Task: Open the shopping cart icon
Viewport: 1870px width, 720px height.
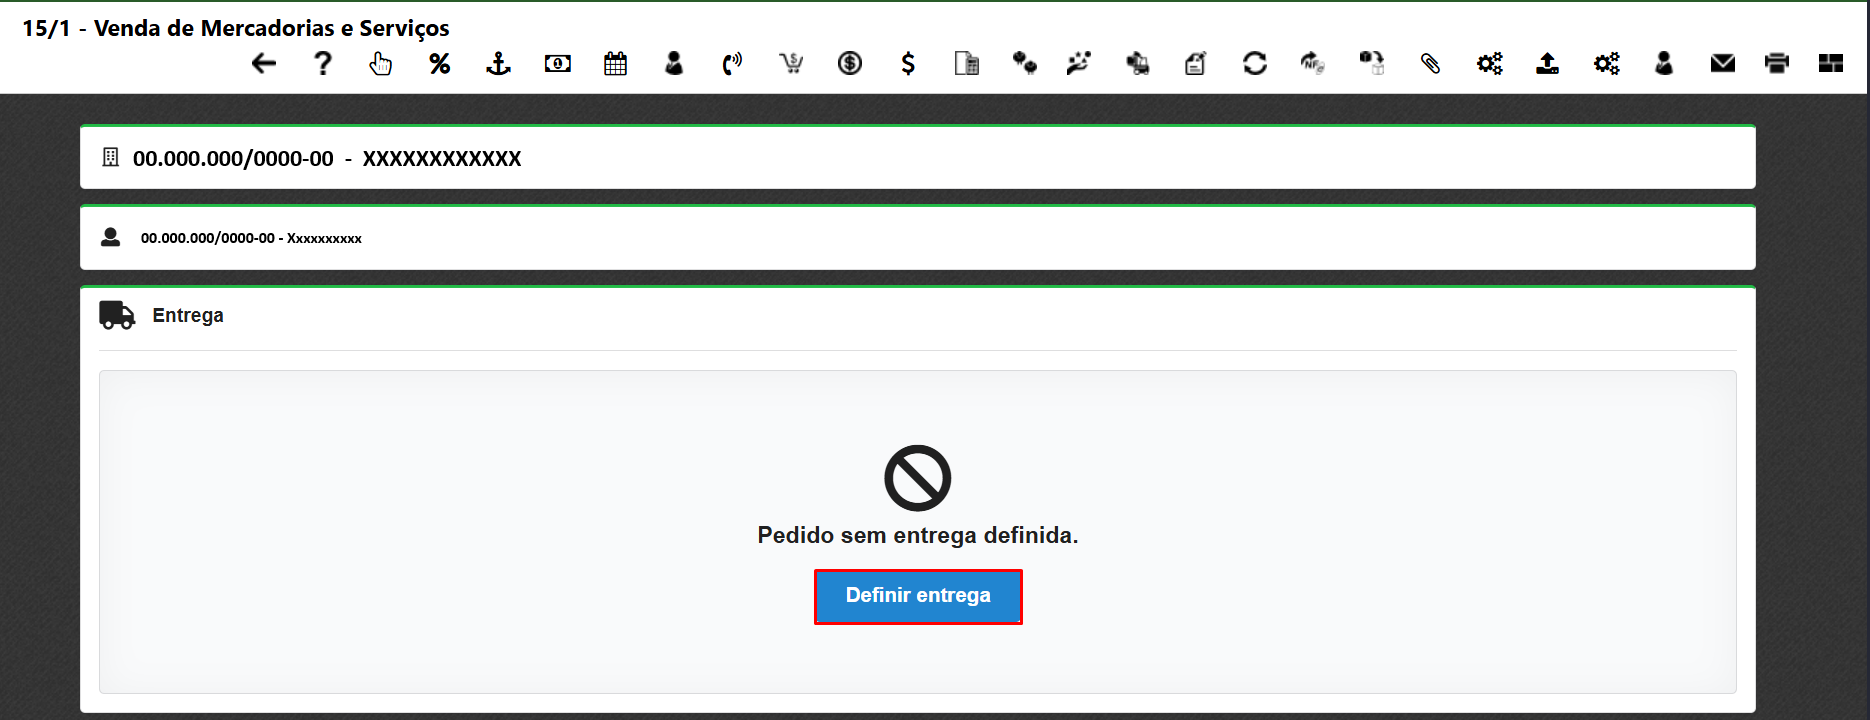Action: 791,64
